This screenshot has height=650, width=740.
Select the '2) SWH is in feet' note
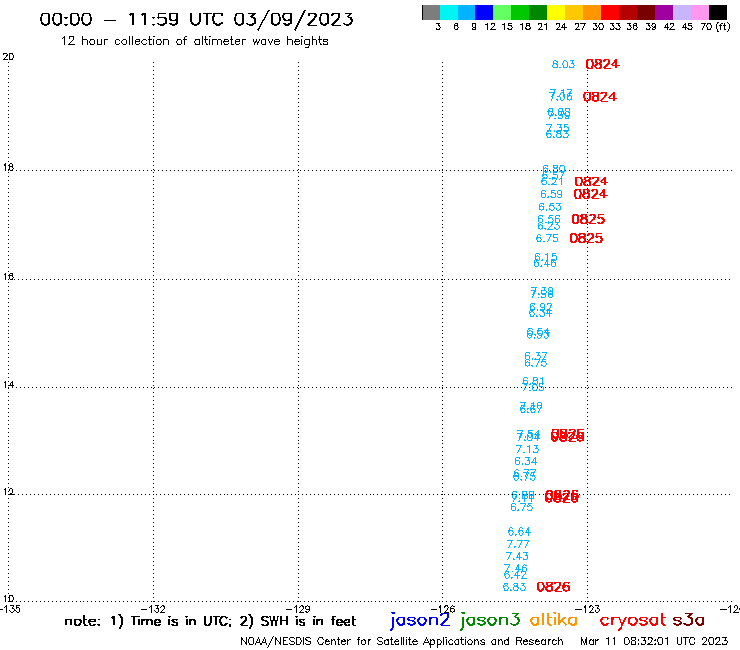[x=298, y=621]
